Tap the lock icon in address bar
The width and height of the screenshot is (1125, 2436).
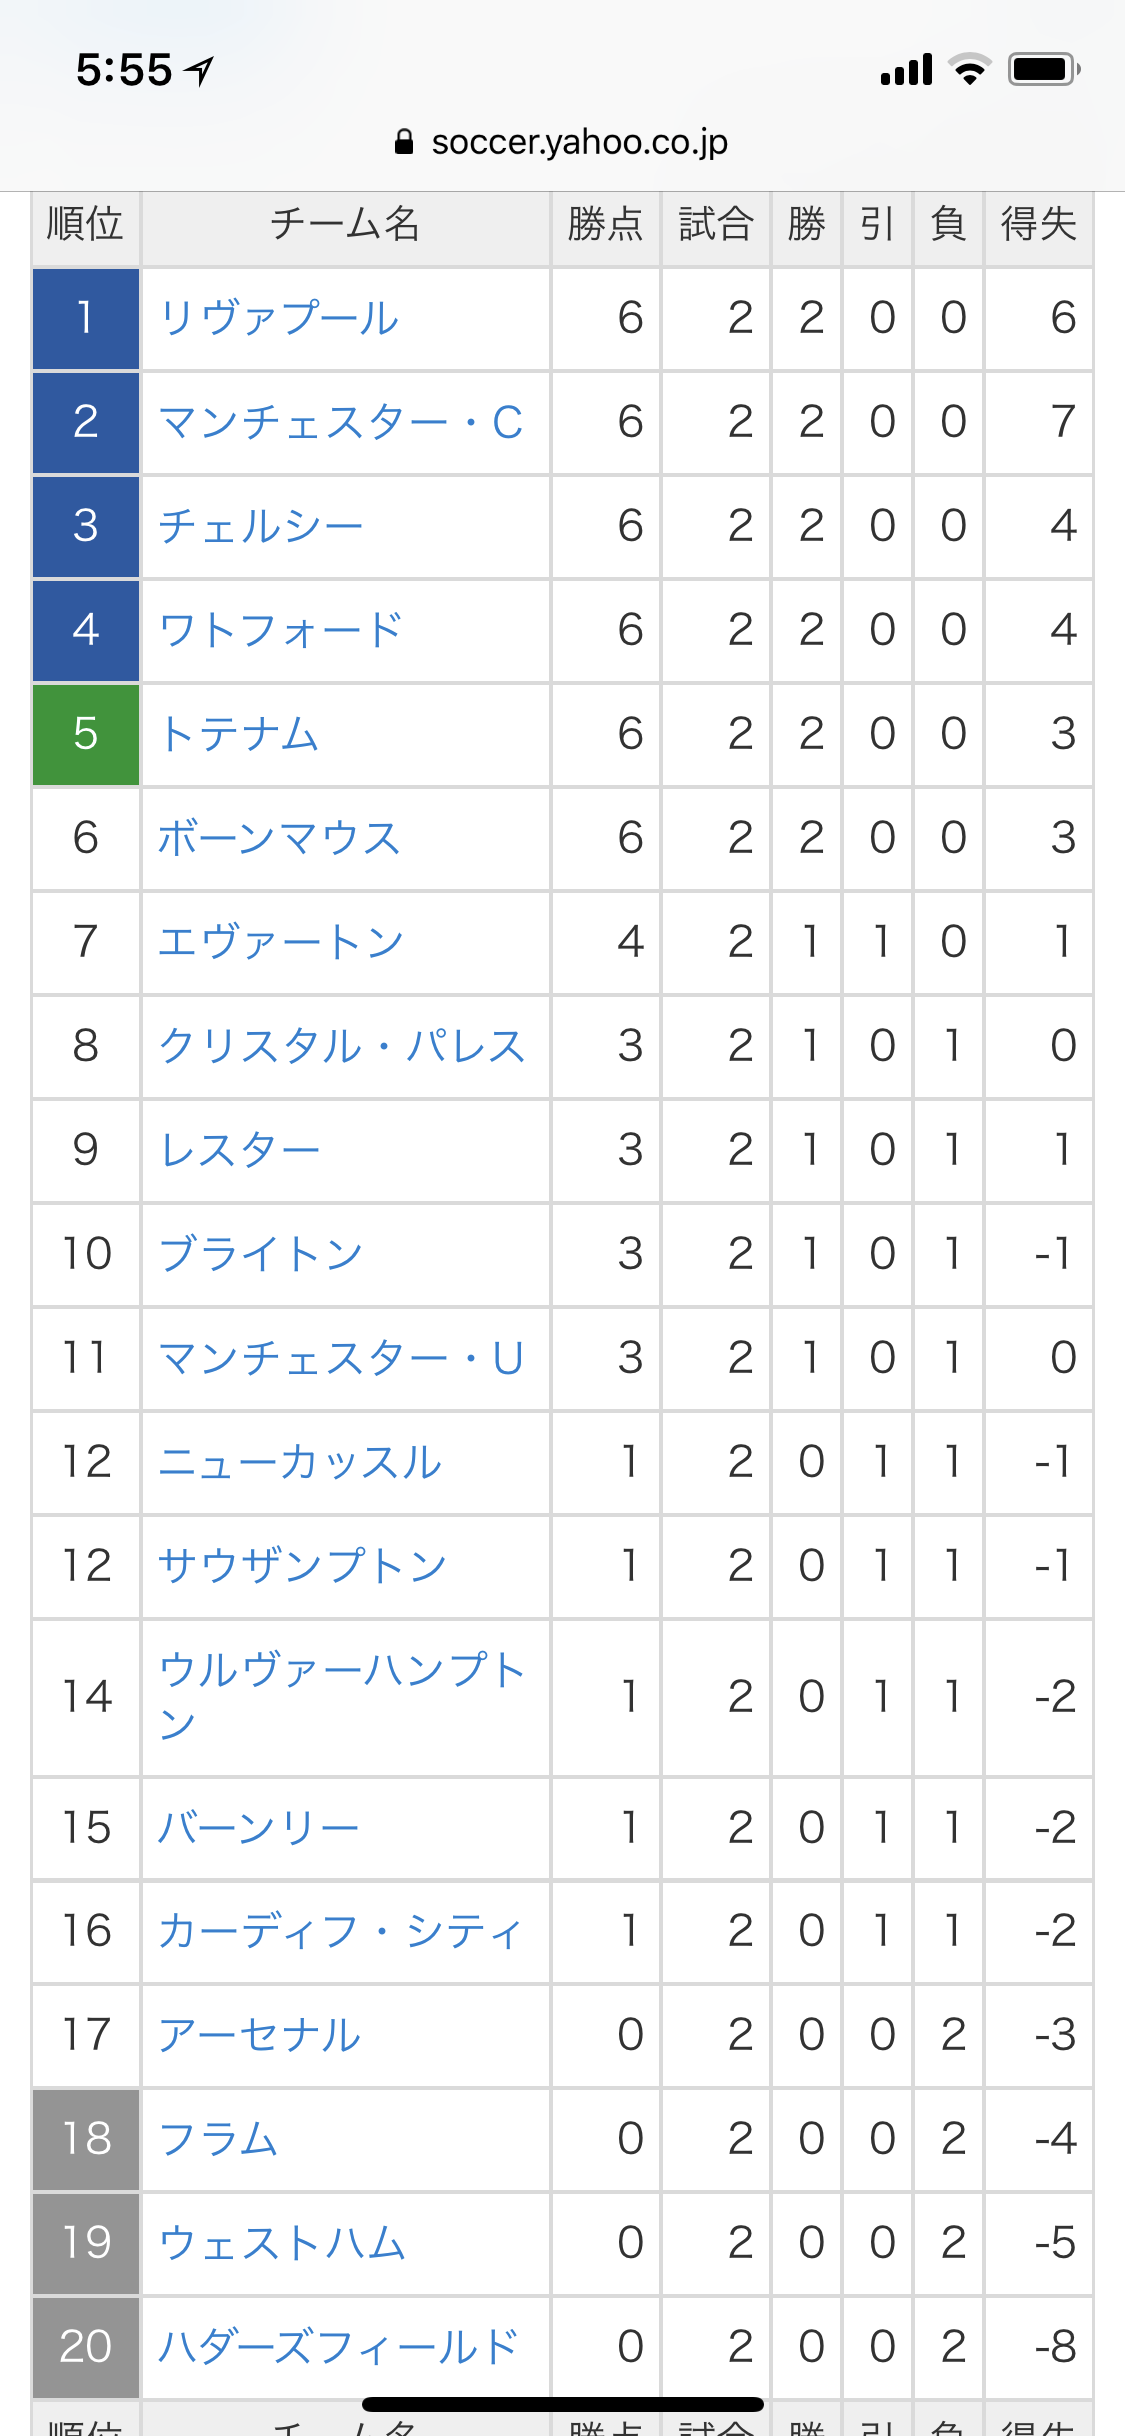click(x=404, y=142)
